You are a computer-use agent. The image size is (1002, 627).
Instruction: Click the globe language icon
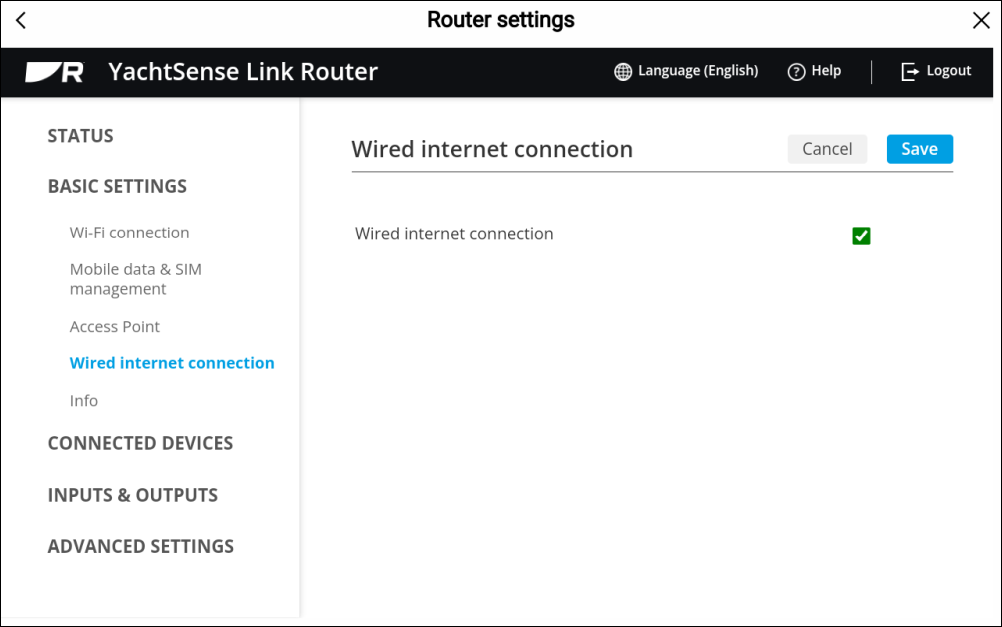[623, 72]
